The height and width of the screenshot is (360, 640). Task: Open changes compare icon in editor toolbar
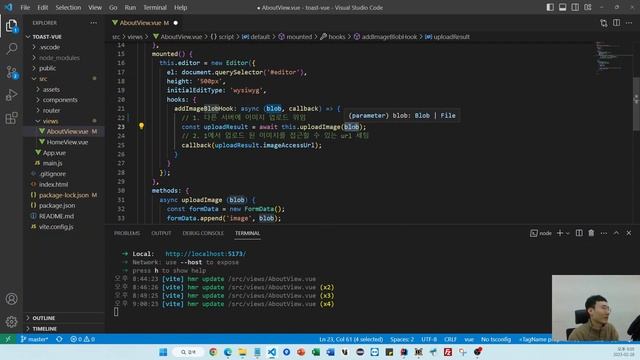pos(604,23)
